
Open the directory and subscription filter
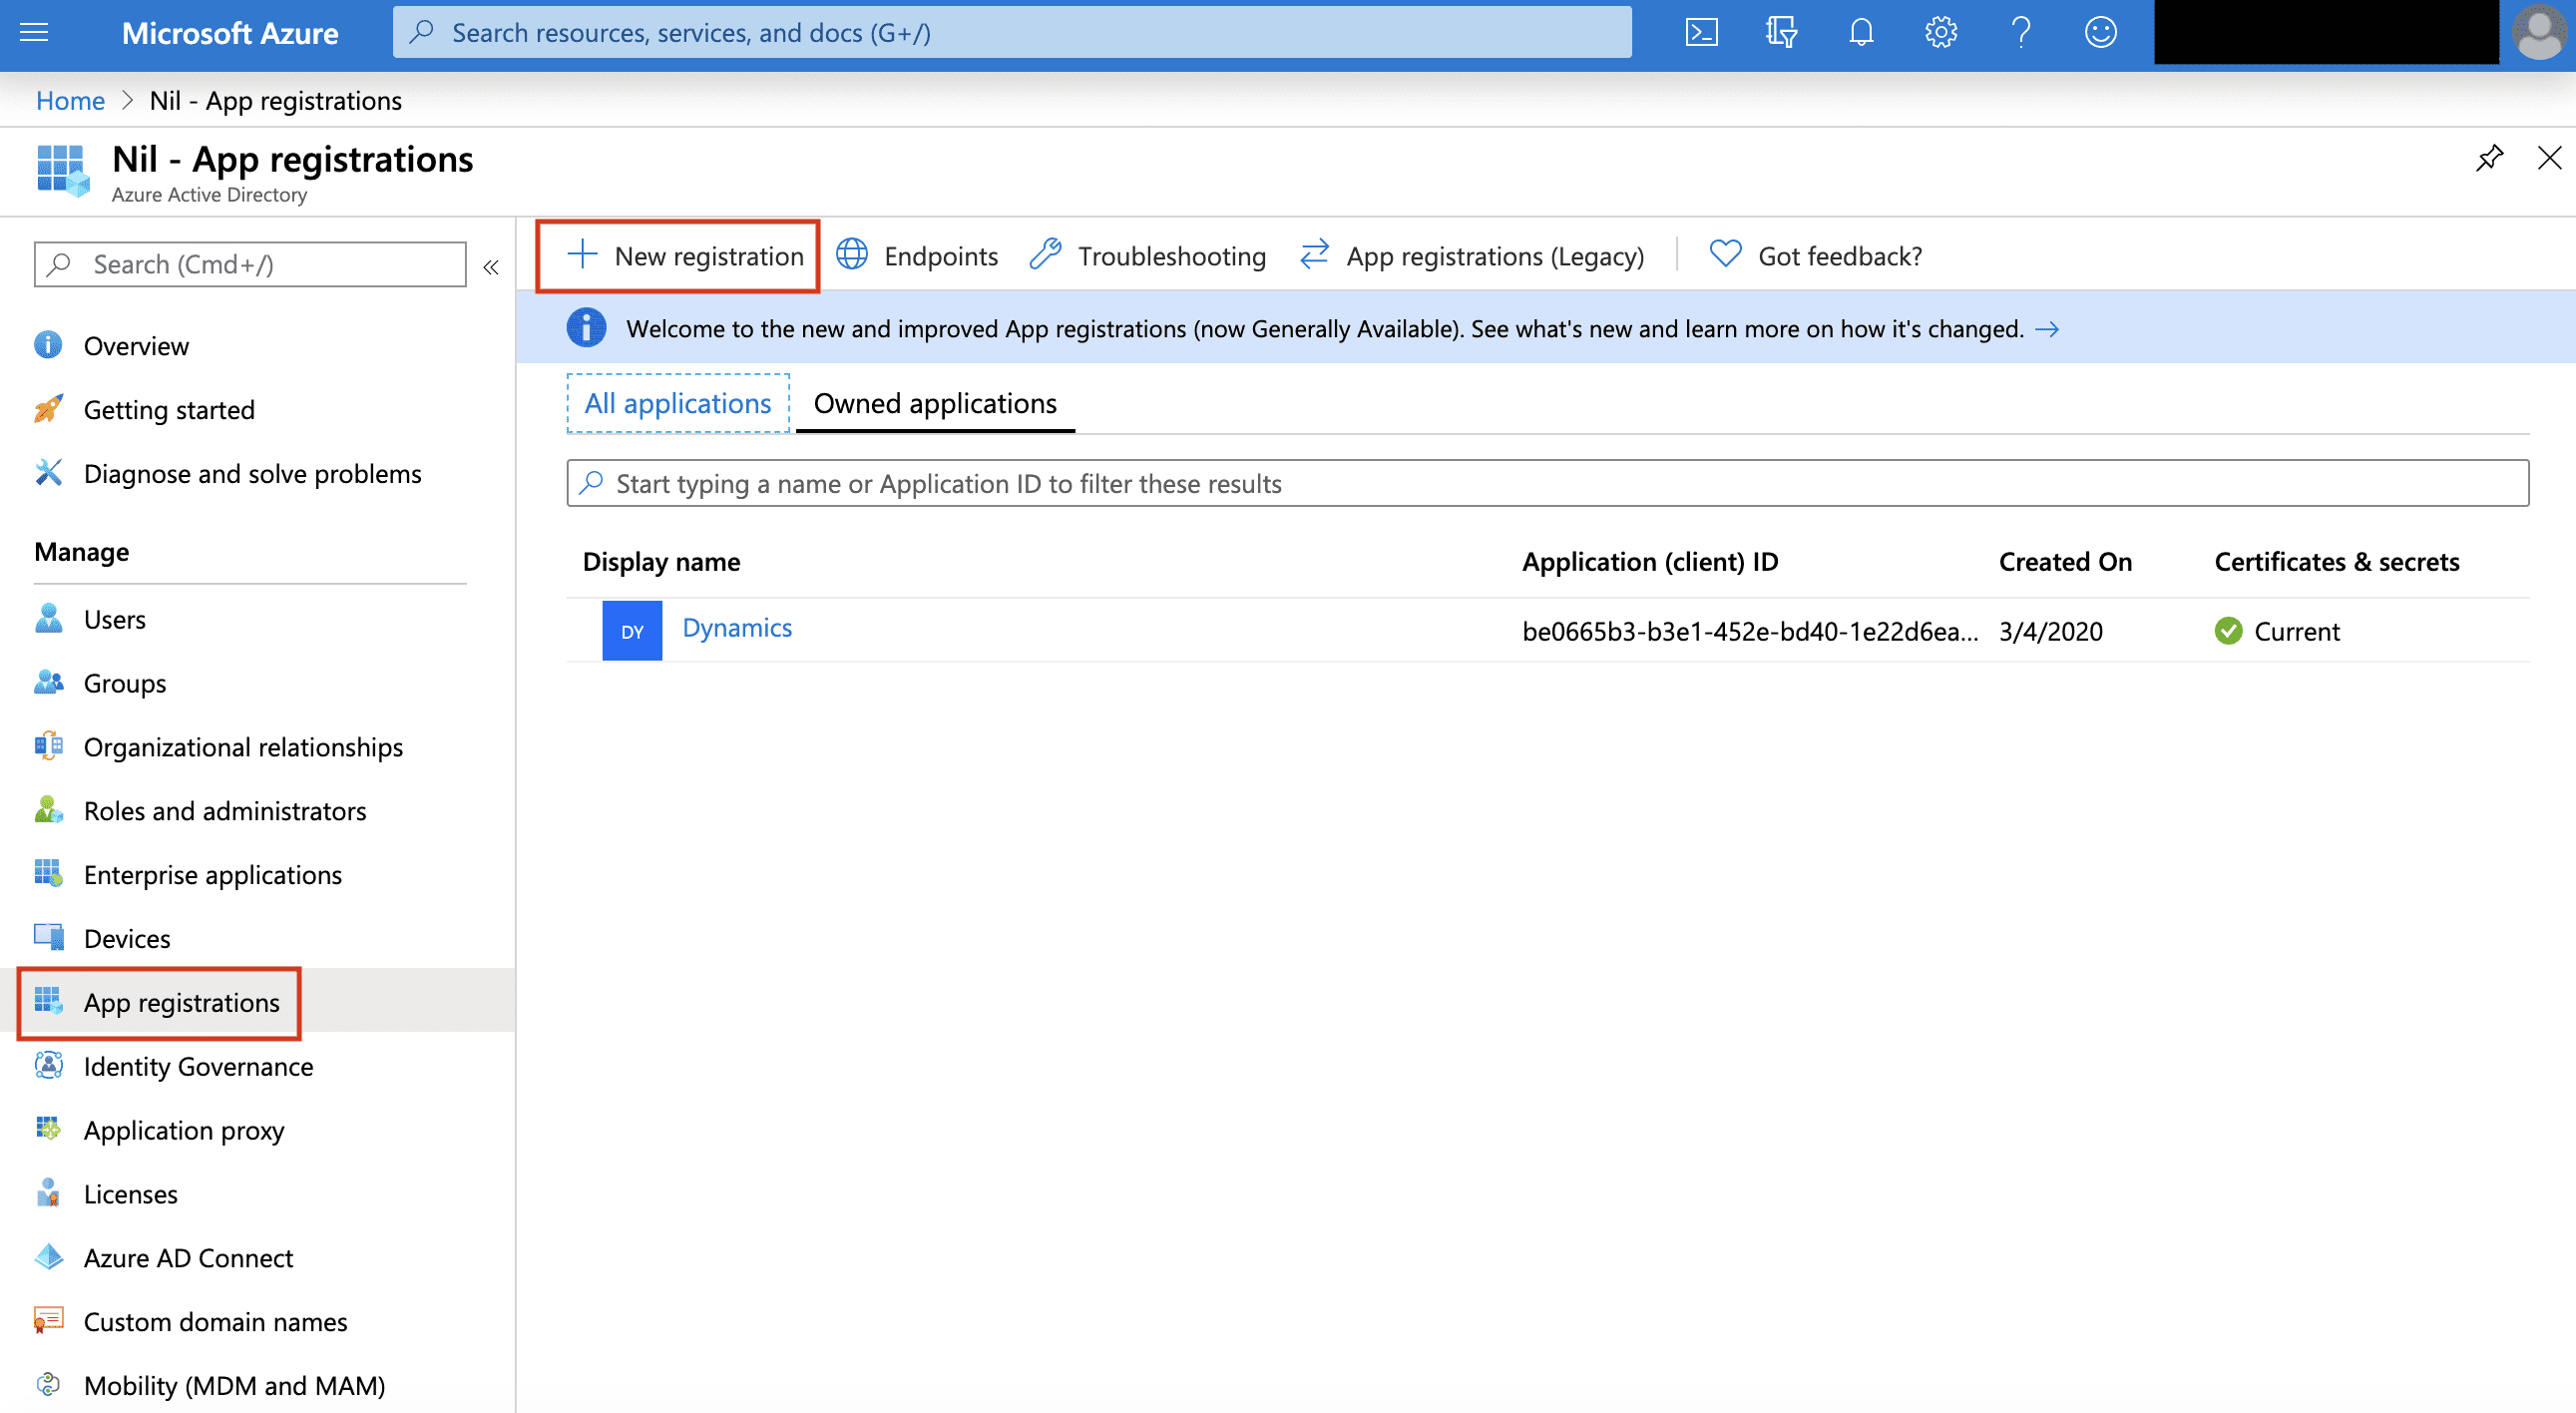(1782, 32)
